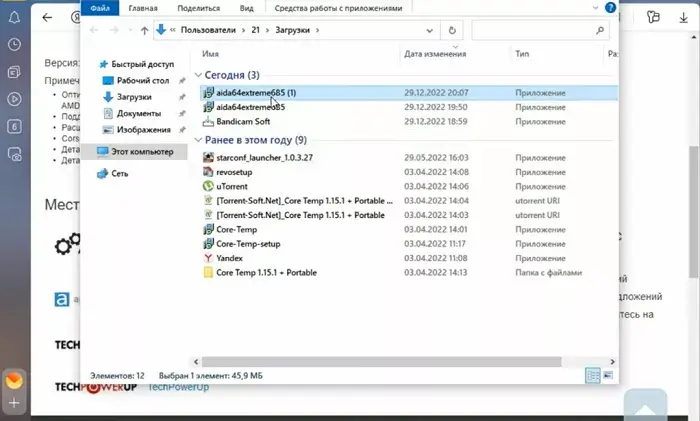Screen dimensions: 700x421
Task: Click the Bandicam Soft application icon
Action: [x=208, y=121]
